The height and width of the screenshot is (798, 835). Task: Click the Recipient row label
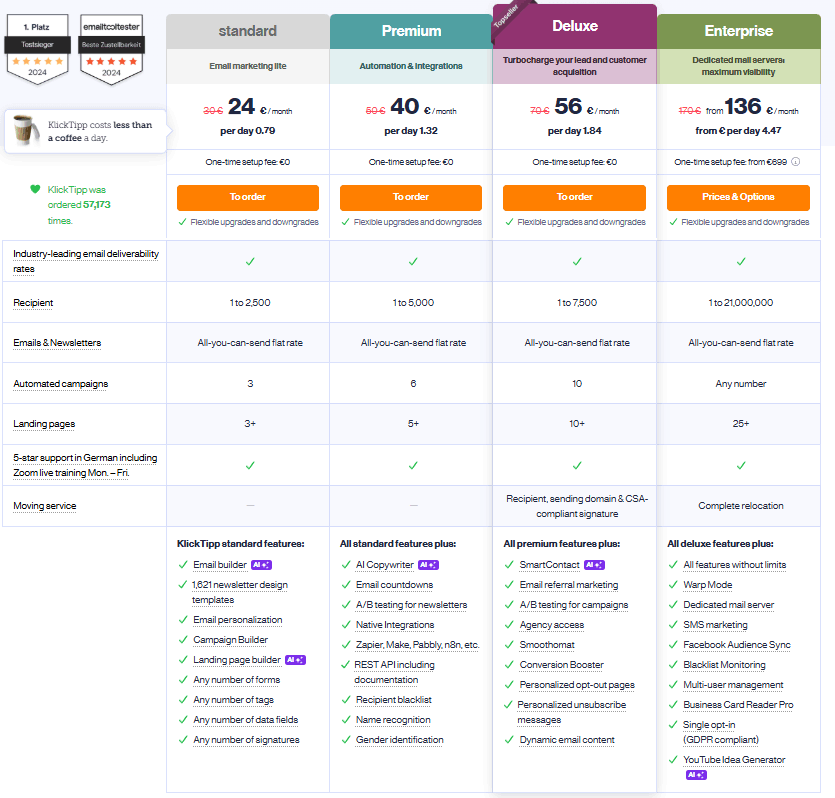click(33, 303)
